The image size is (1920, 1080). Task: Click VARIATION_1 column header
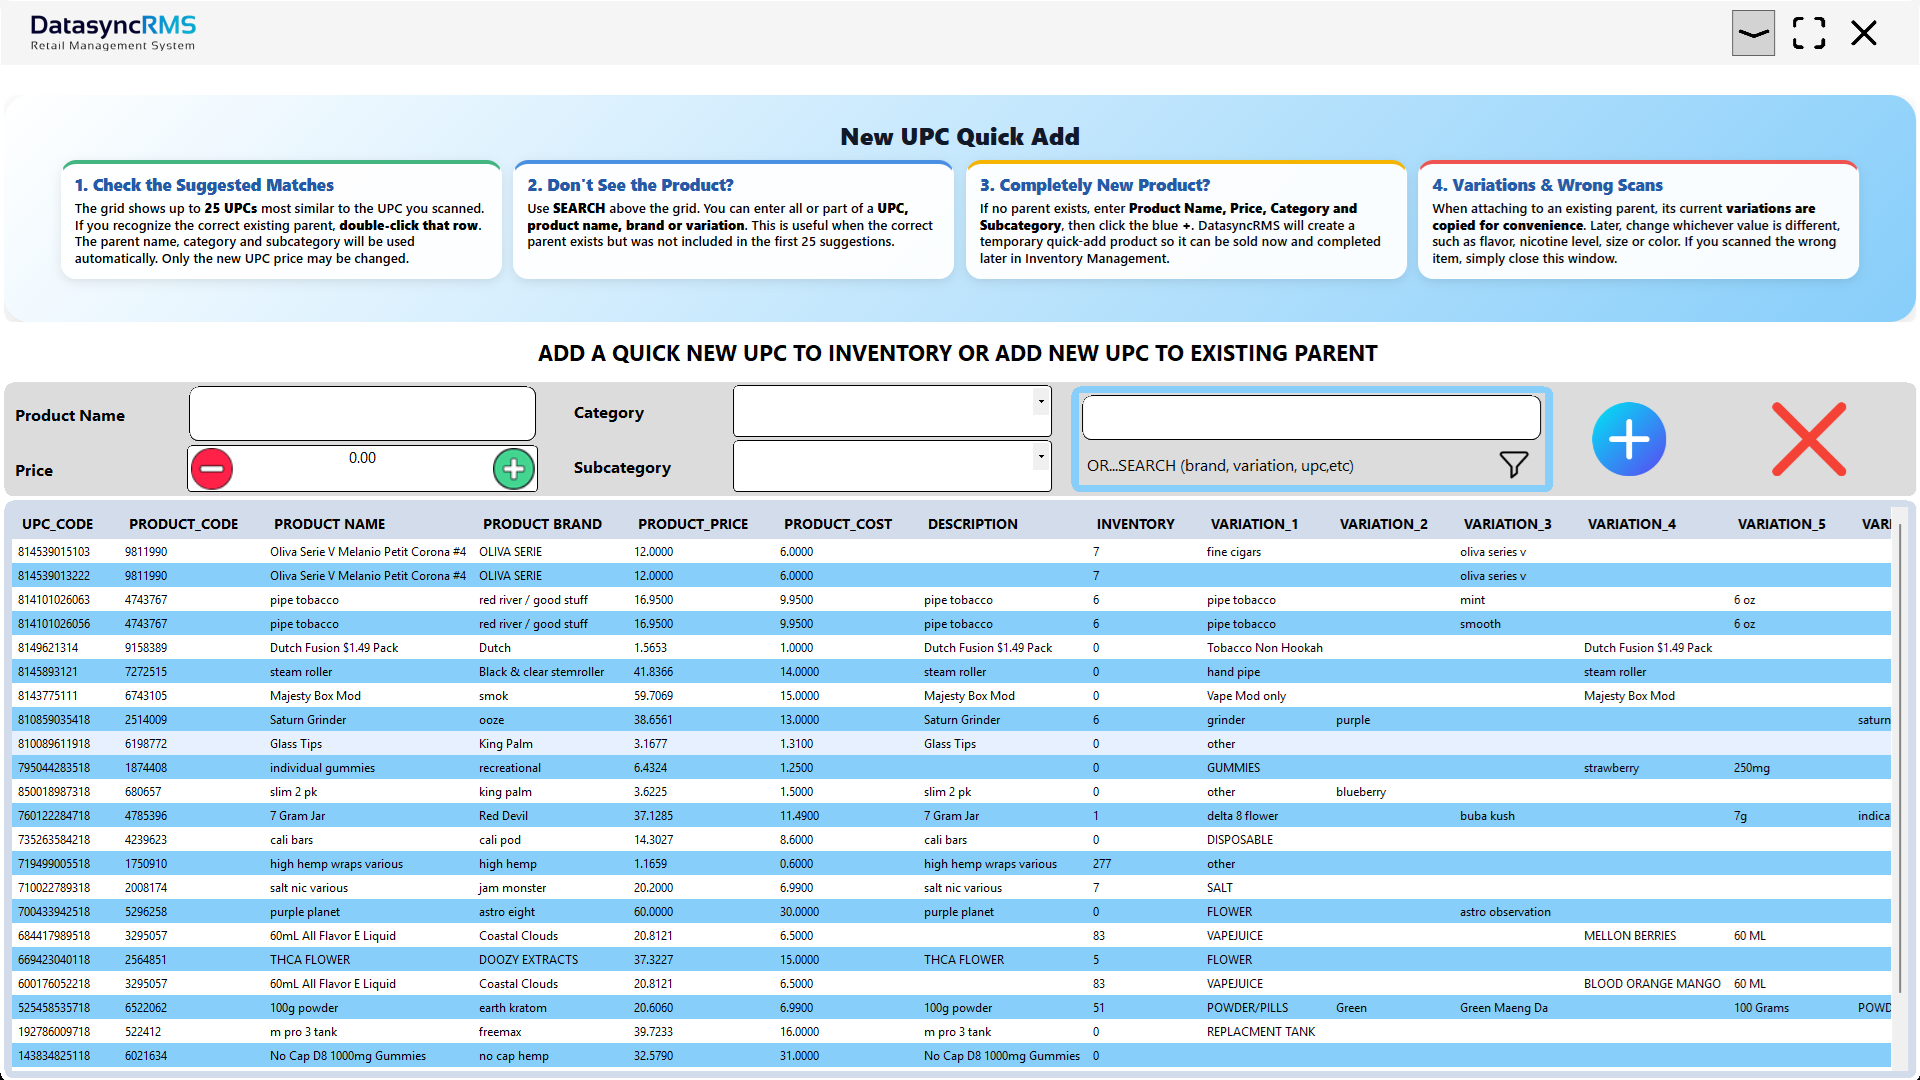click(1254, 524)
